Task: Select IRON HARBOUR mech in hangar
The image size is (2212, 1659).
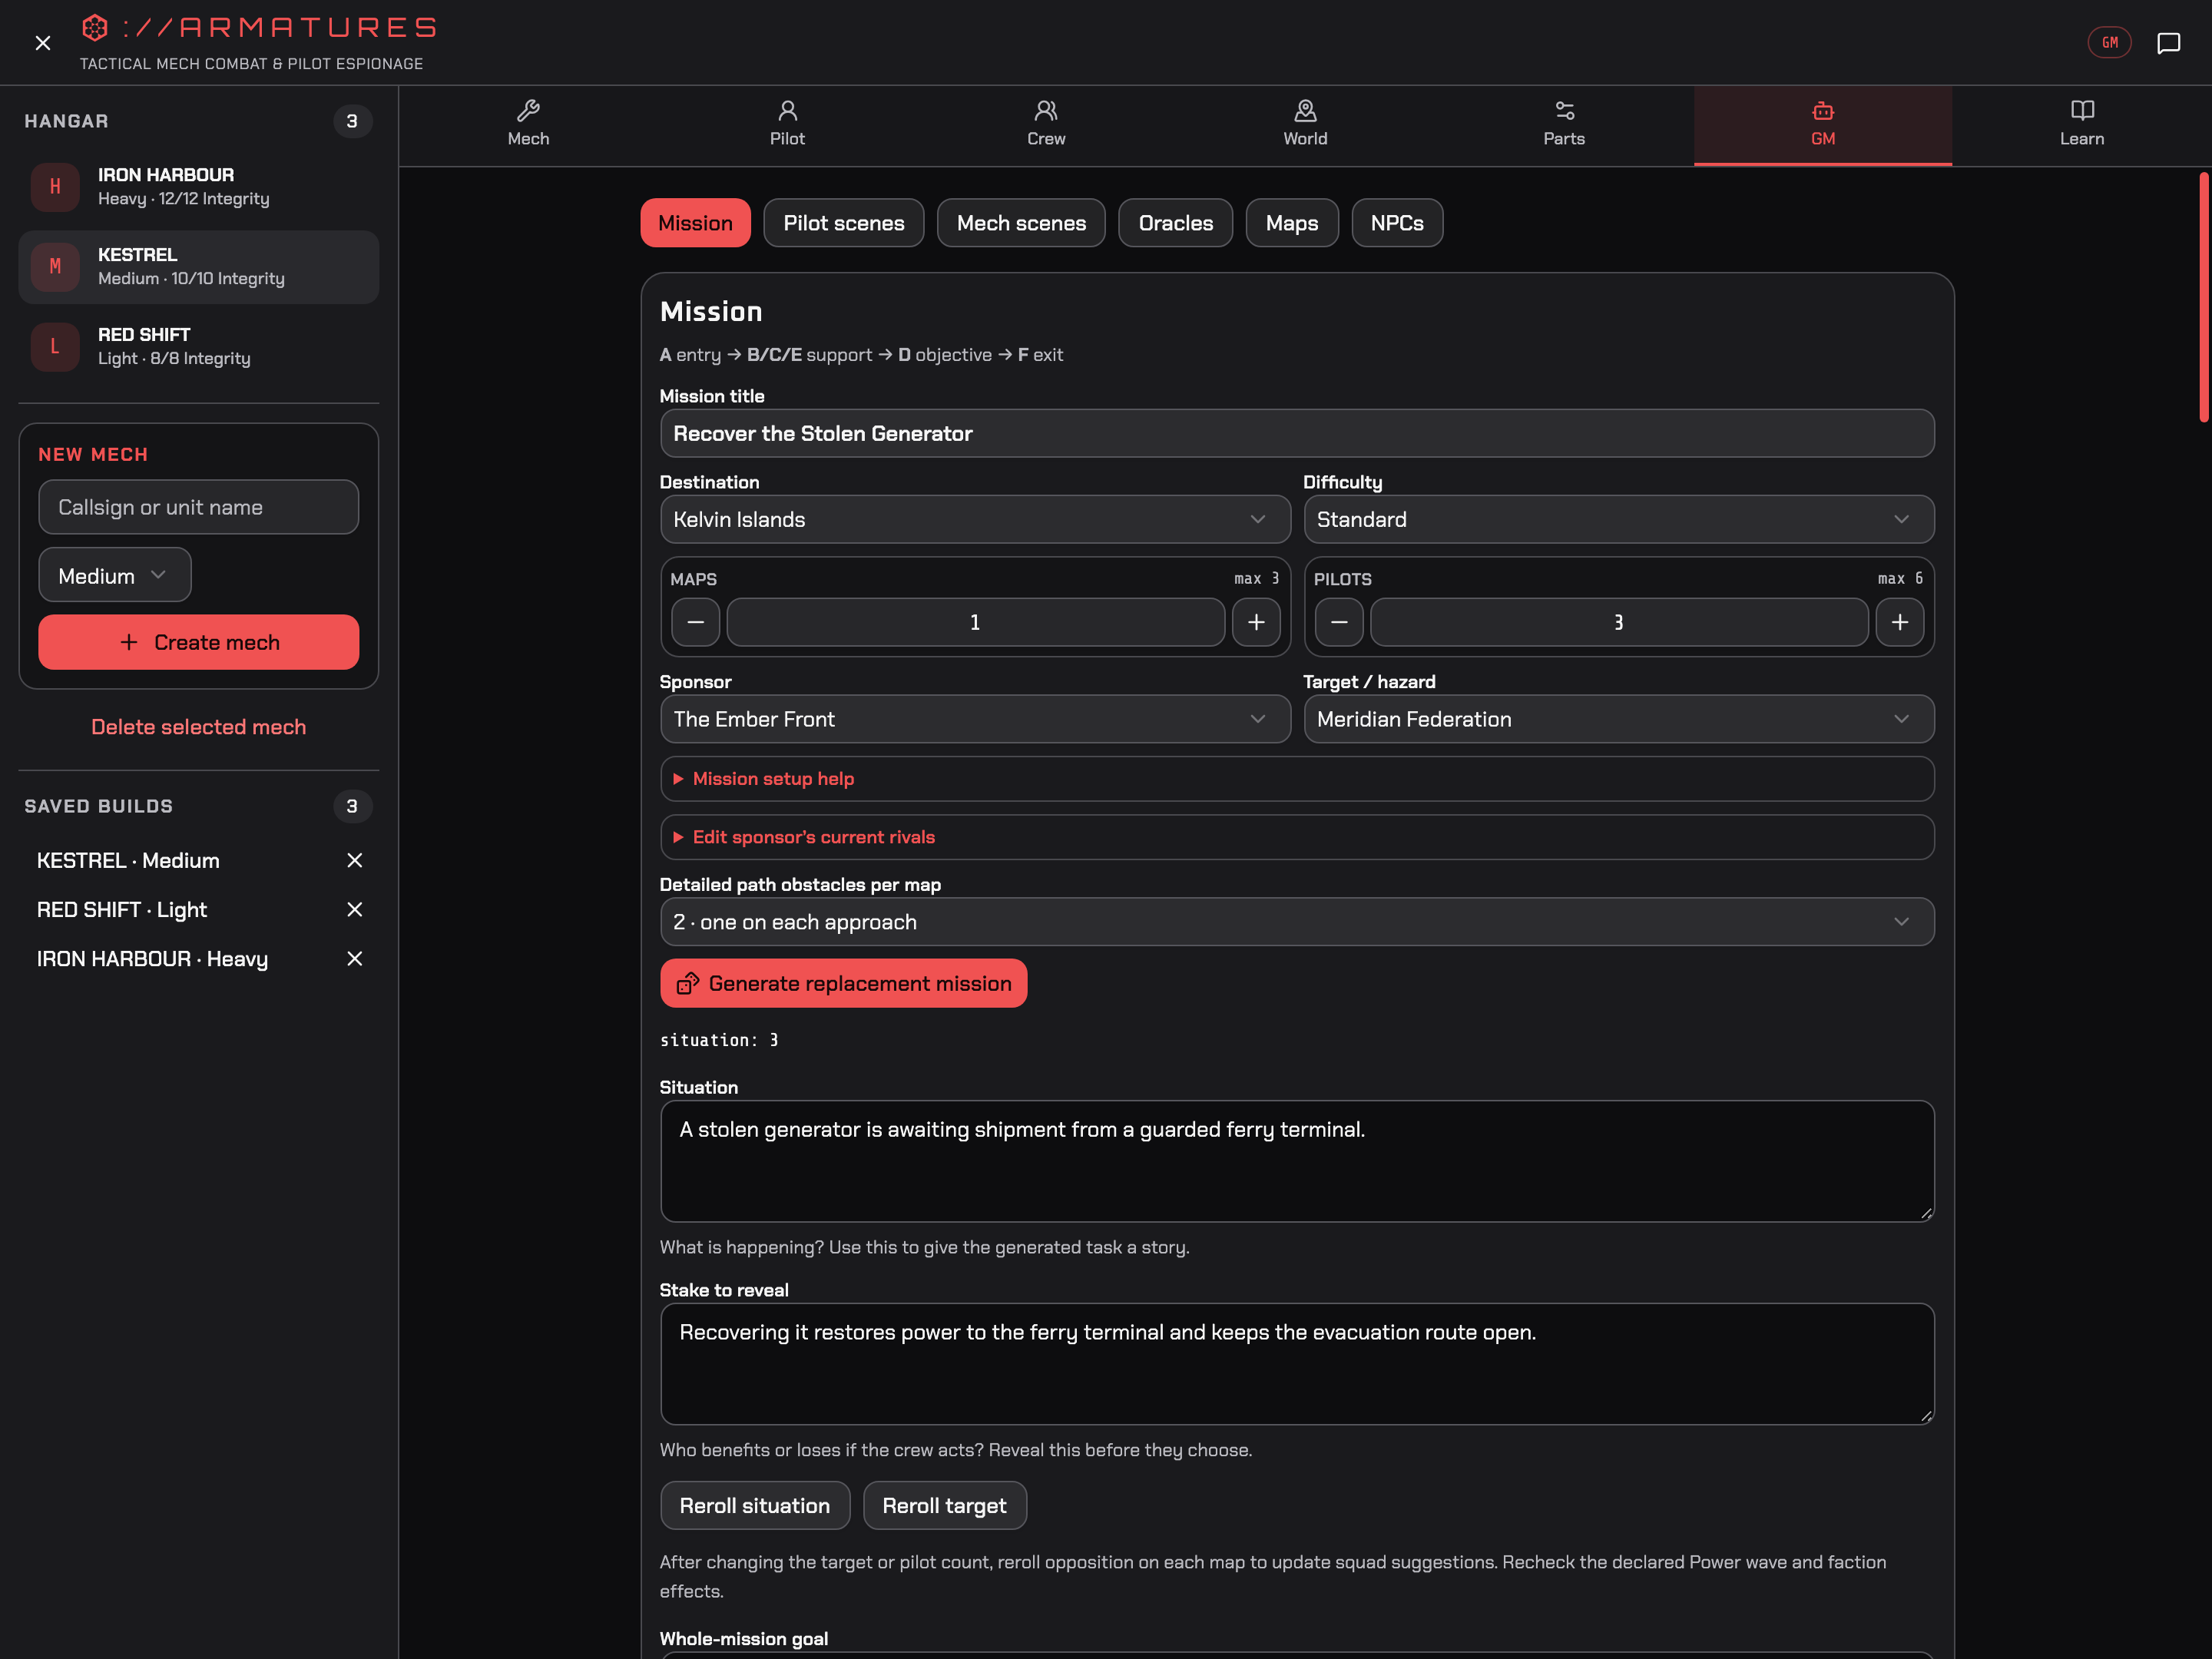Action: pos(199,187)
